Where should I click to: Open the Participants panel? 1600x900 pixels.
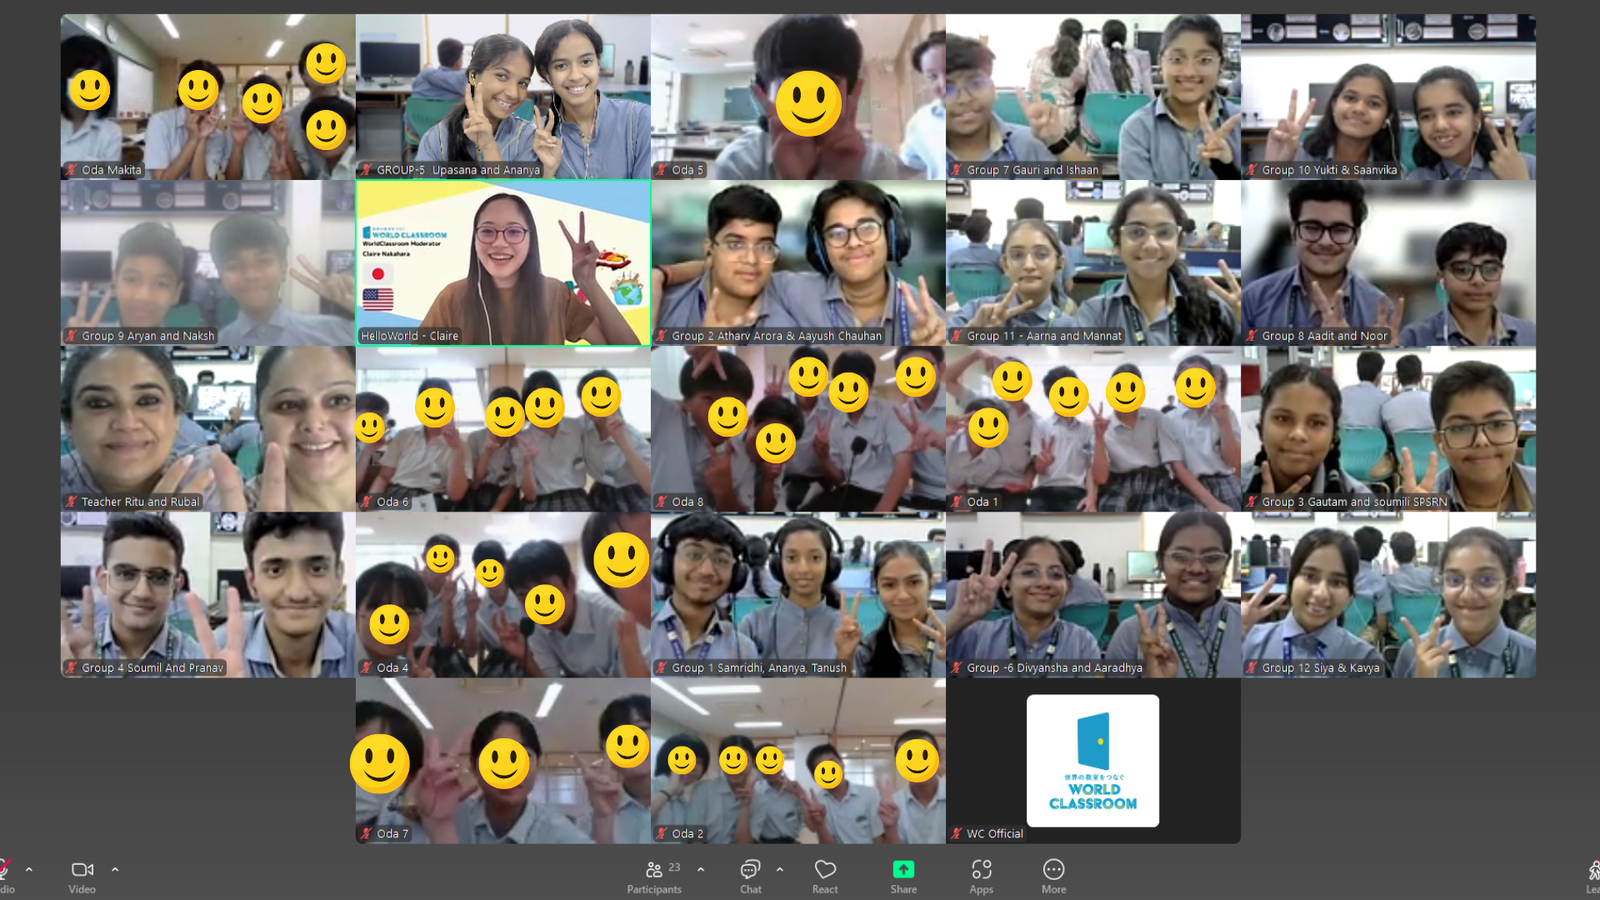click(655, 875)
